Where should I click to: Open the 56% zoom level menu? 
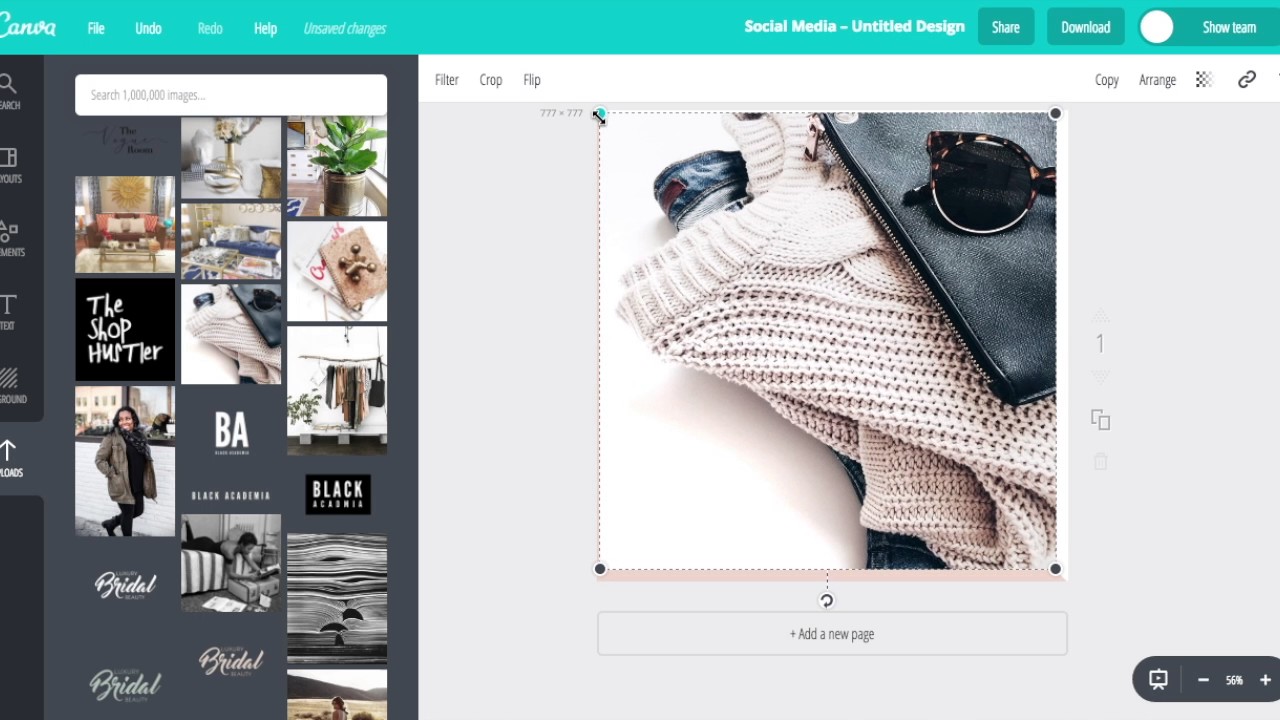pos(1234,680)
